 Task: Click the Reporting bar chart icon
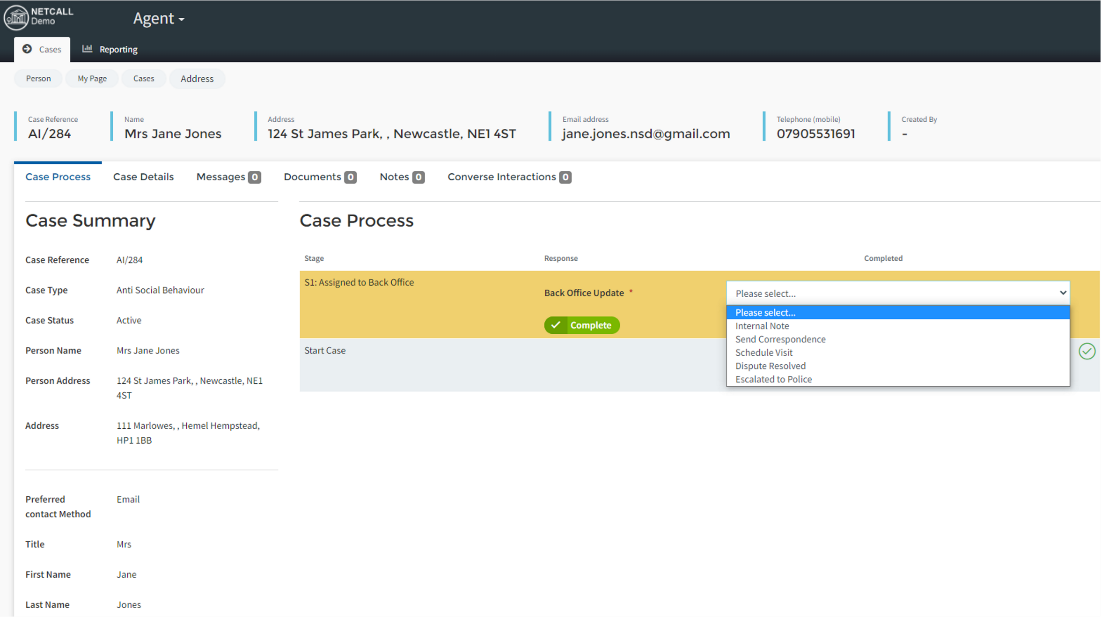pos(88,49)
